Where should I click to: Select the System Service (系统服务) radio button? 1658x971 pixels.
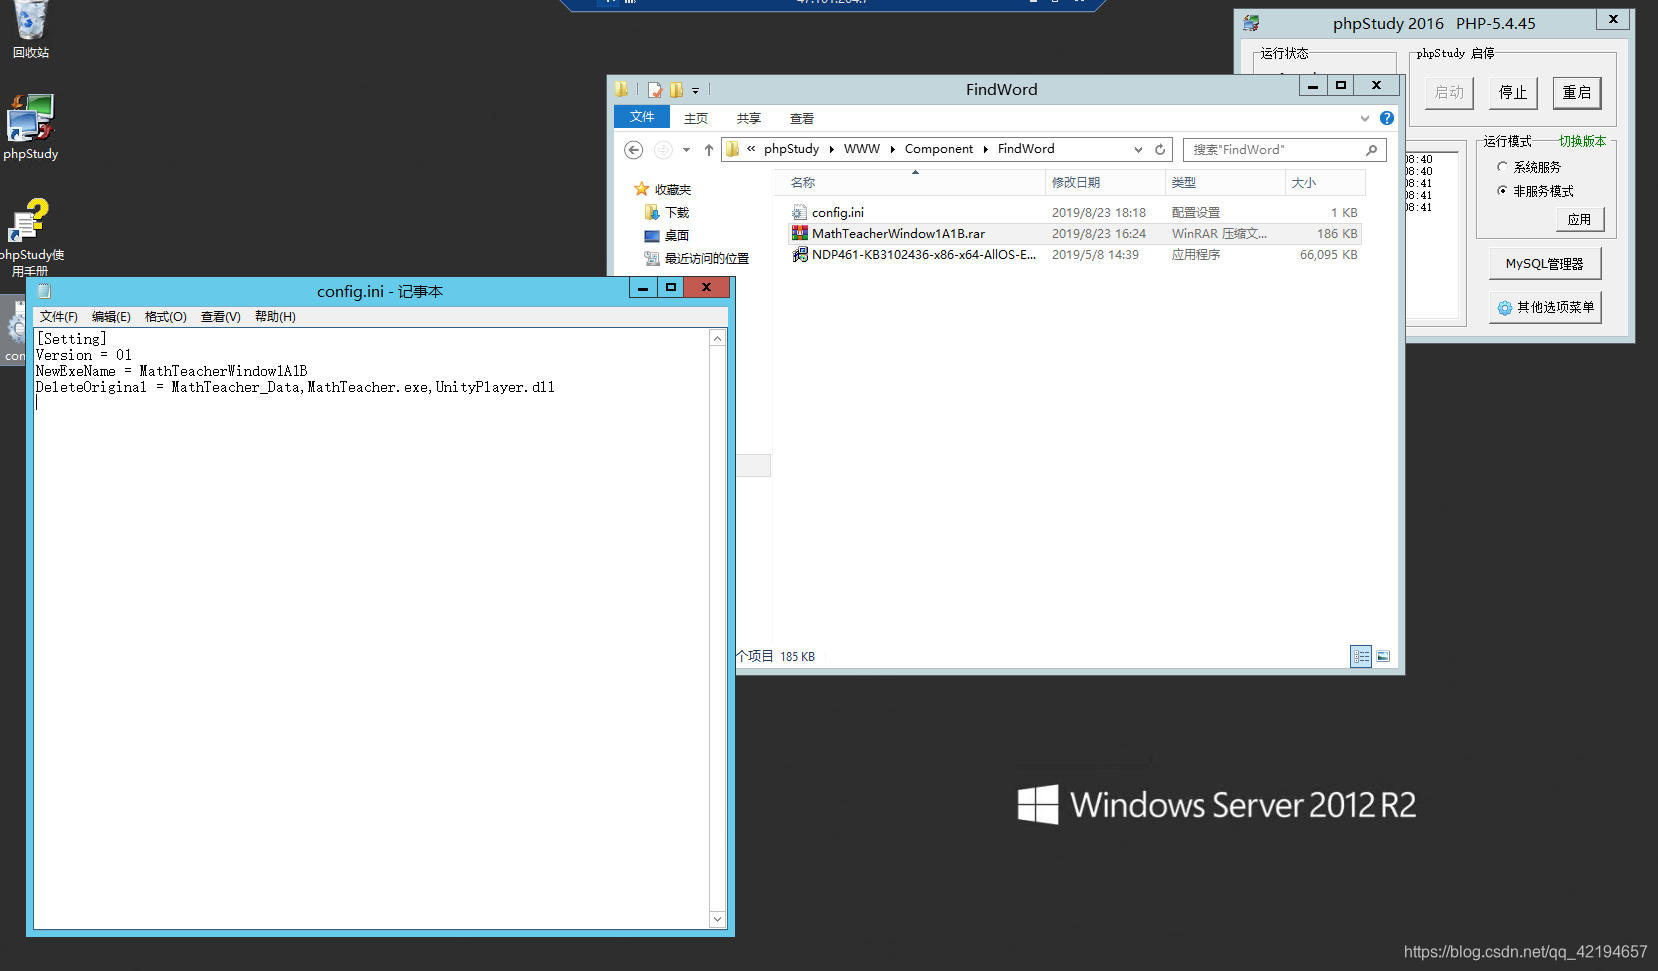[x=1502, y=167]
